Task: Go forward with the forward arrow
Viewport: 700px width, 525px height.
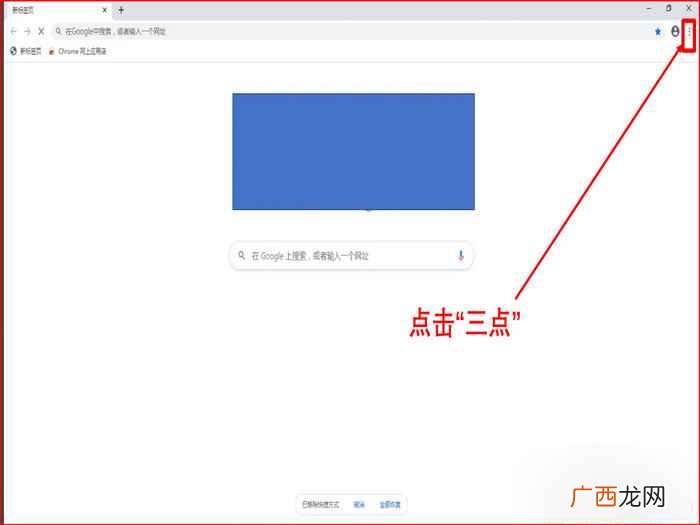Action: tap(27, 31)
